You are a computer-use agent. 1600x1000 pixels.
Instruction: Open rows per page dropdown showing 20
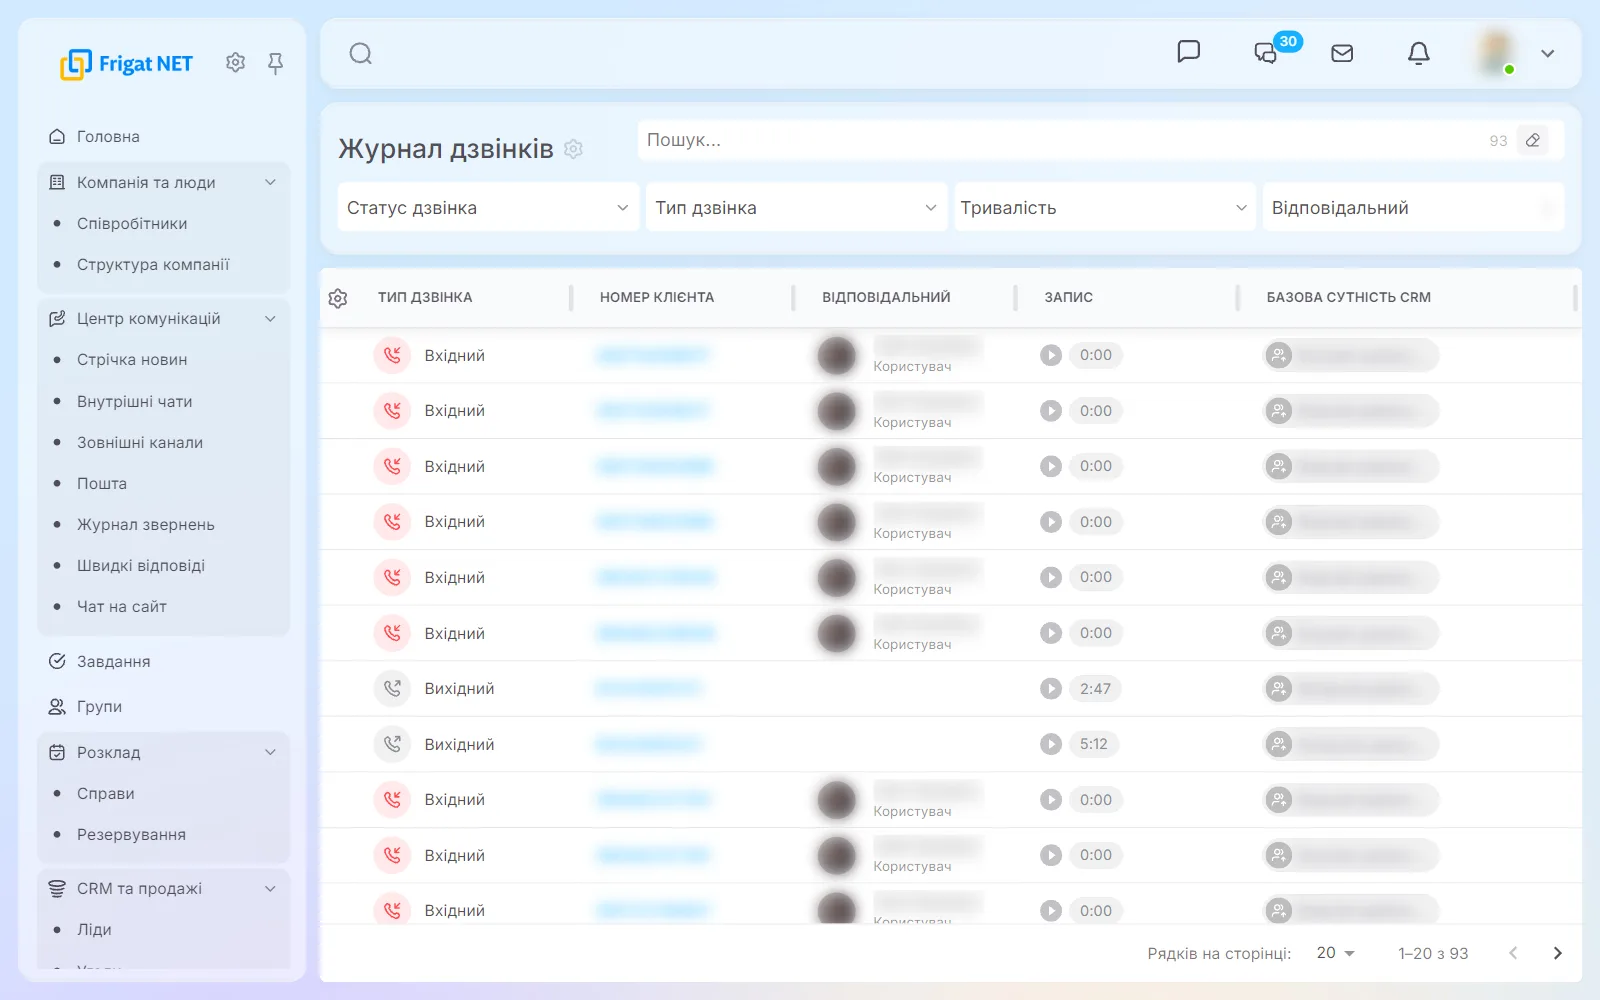tap(1335, 953)
